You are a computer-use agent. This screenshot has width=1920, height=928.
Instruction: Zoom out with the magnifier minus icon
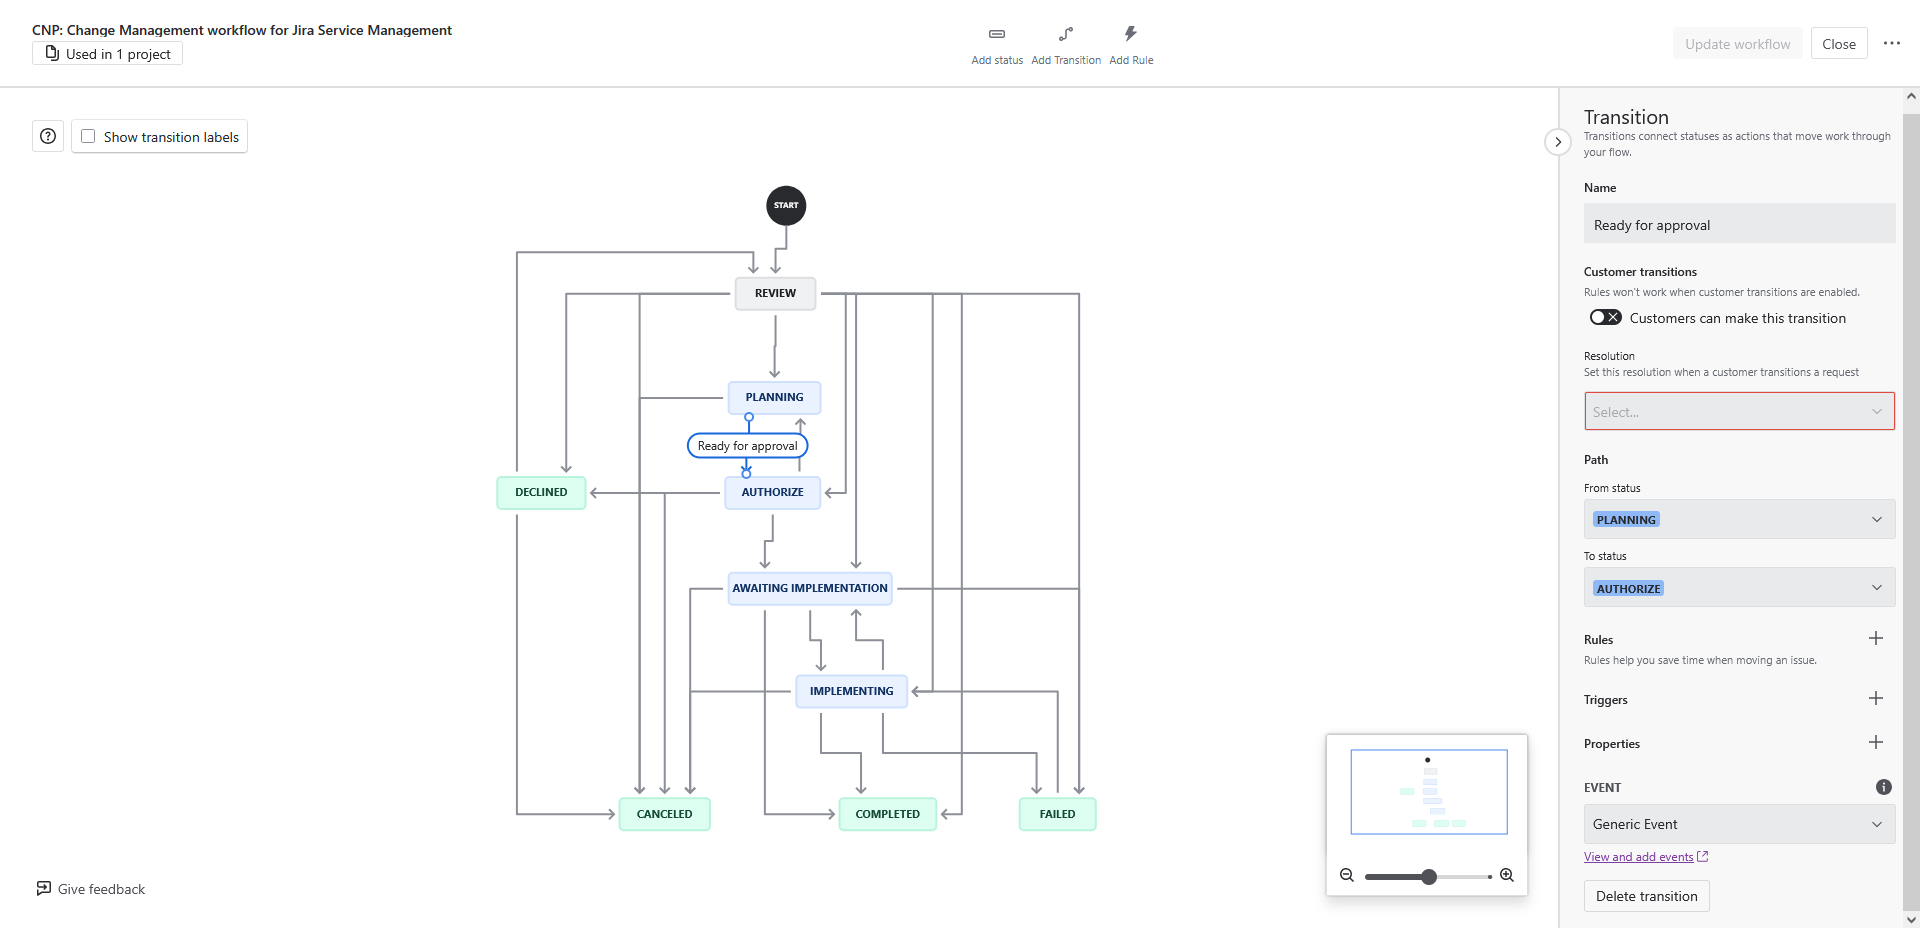coord(1347,876)
